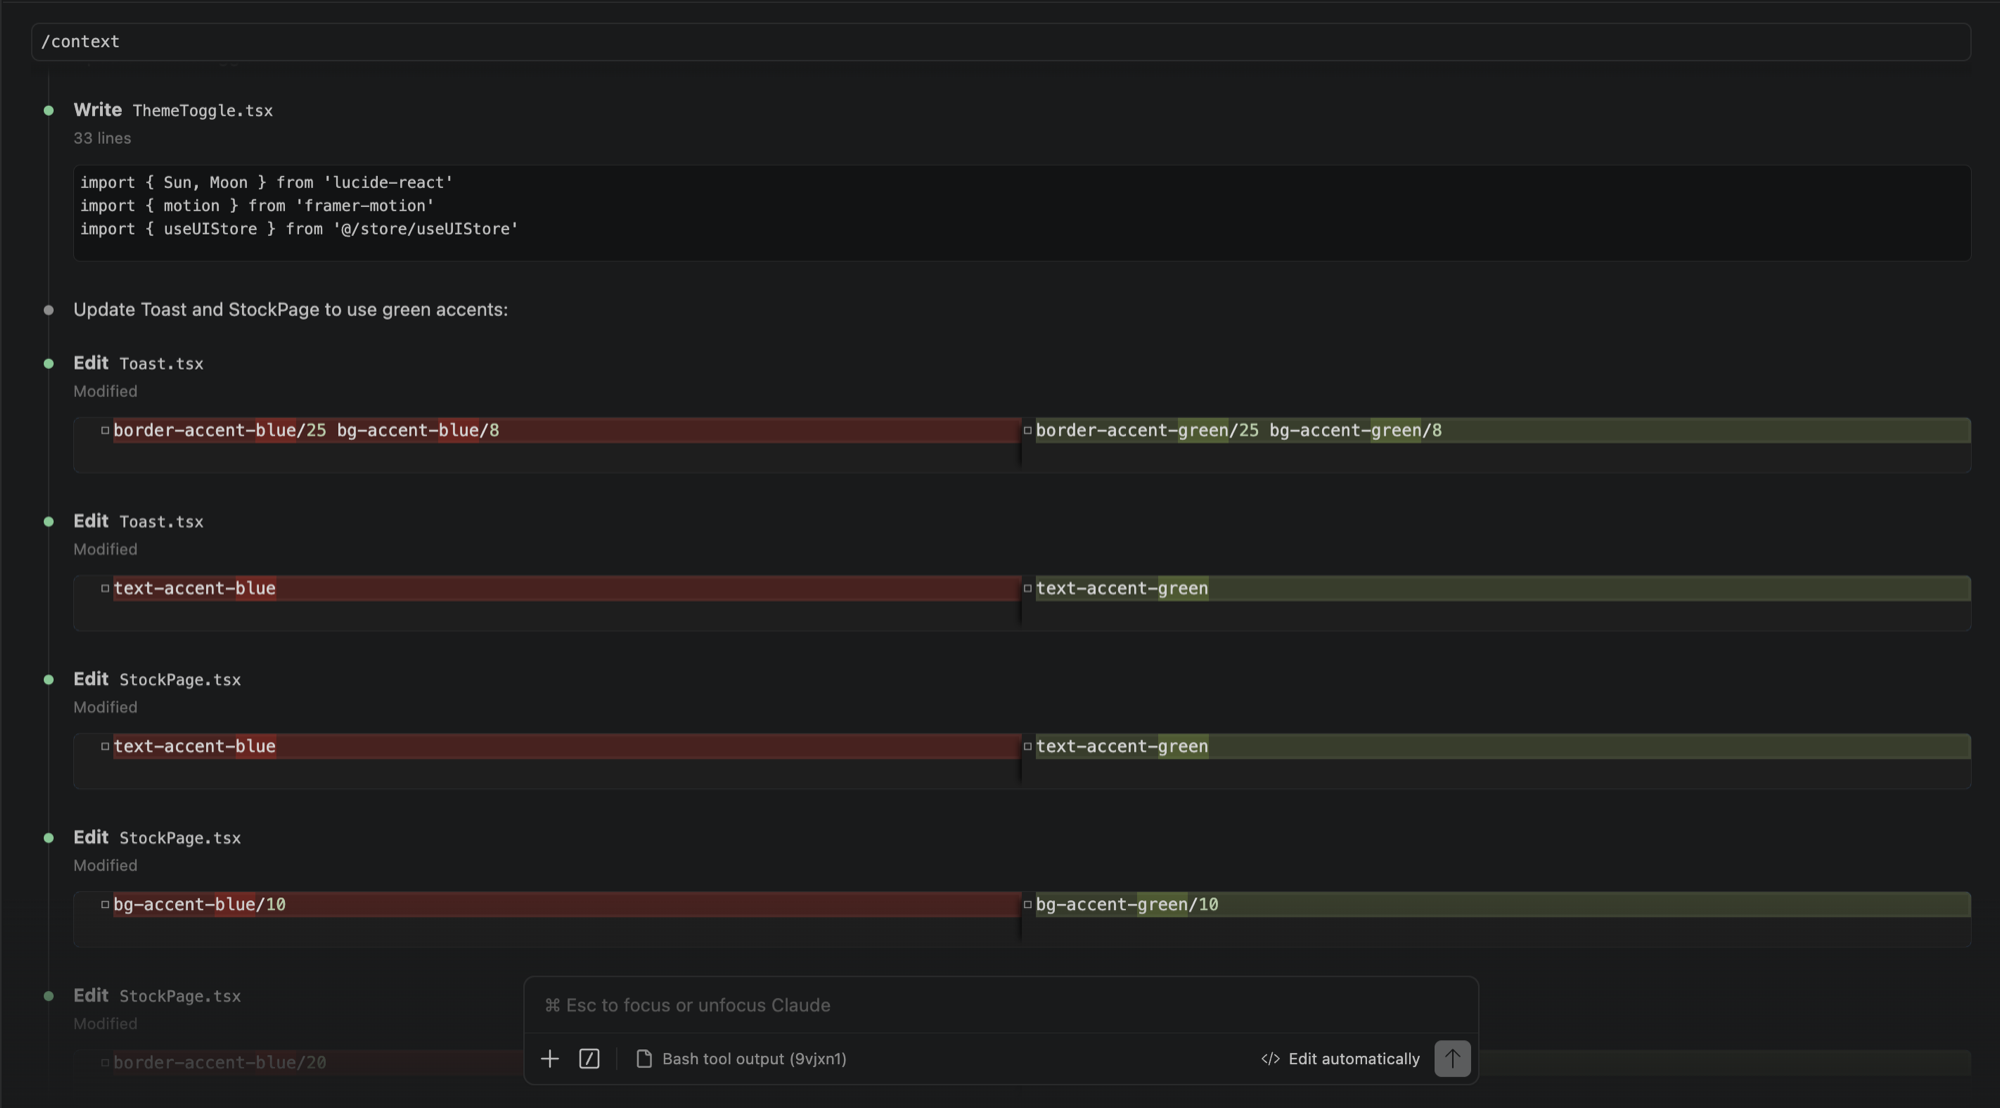The image size is (2000, 1108).
Task: Select the slash command icon in the input bar
Action: pyautogui.click(x=589, y=1058)
